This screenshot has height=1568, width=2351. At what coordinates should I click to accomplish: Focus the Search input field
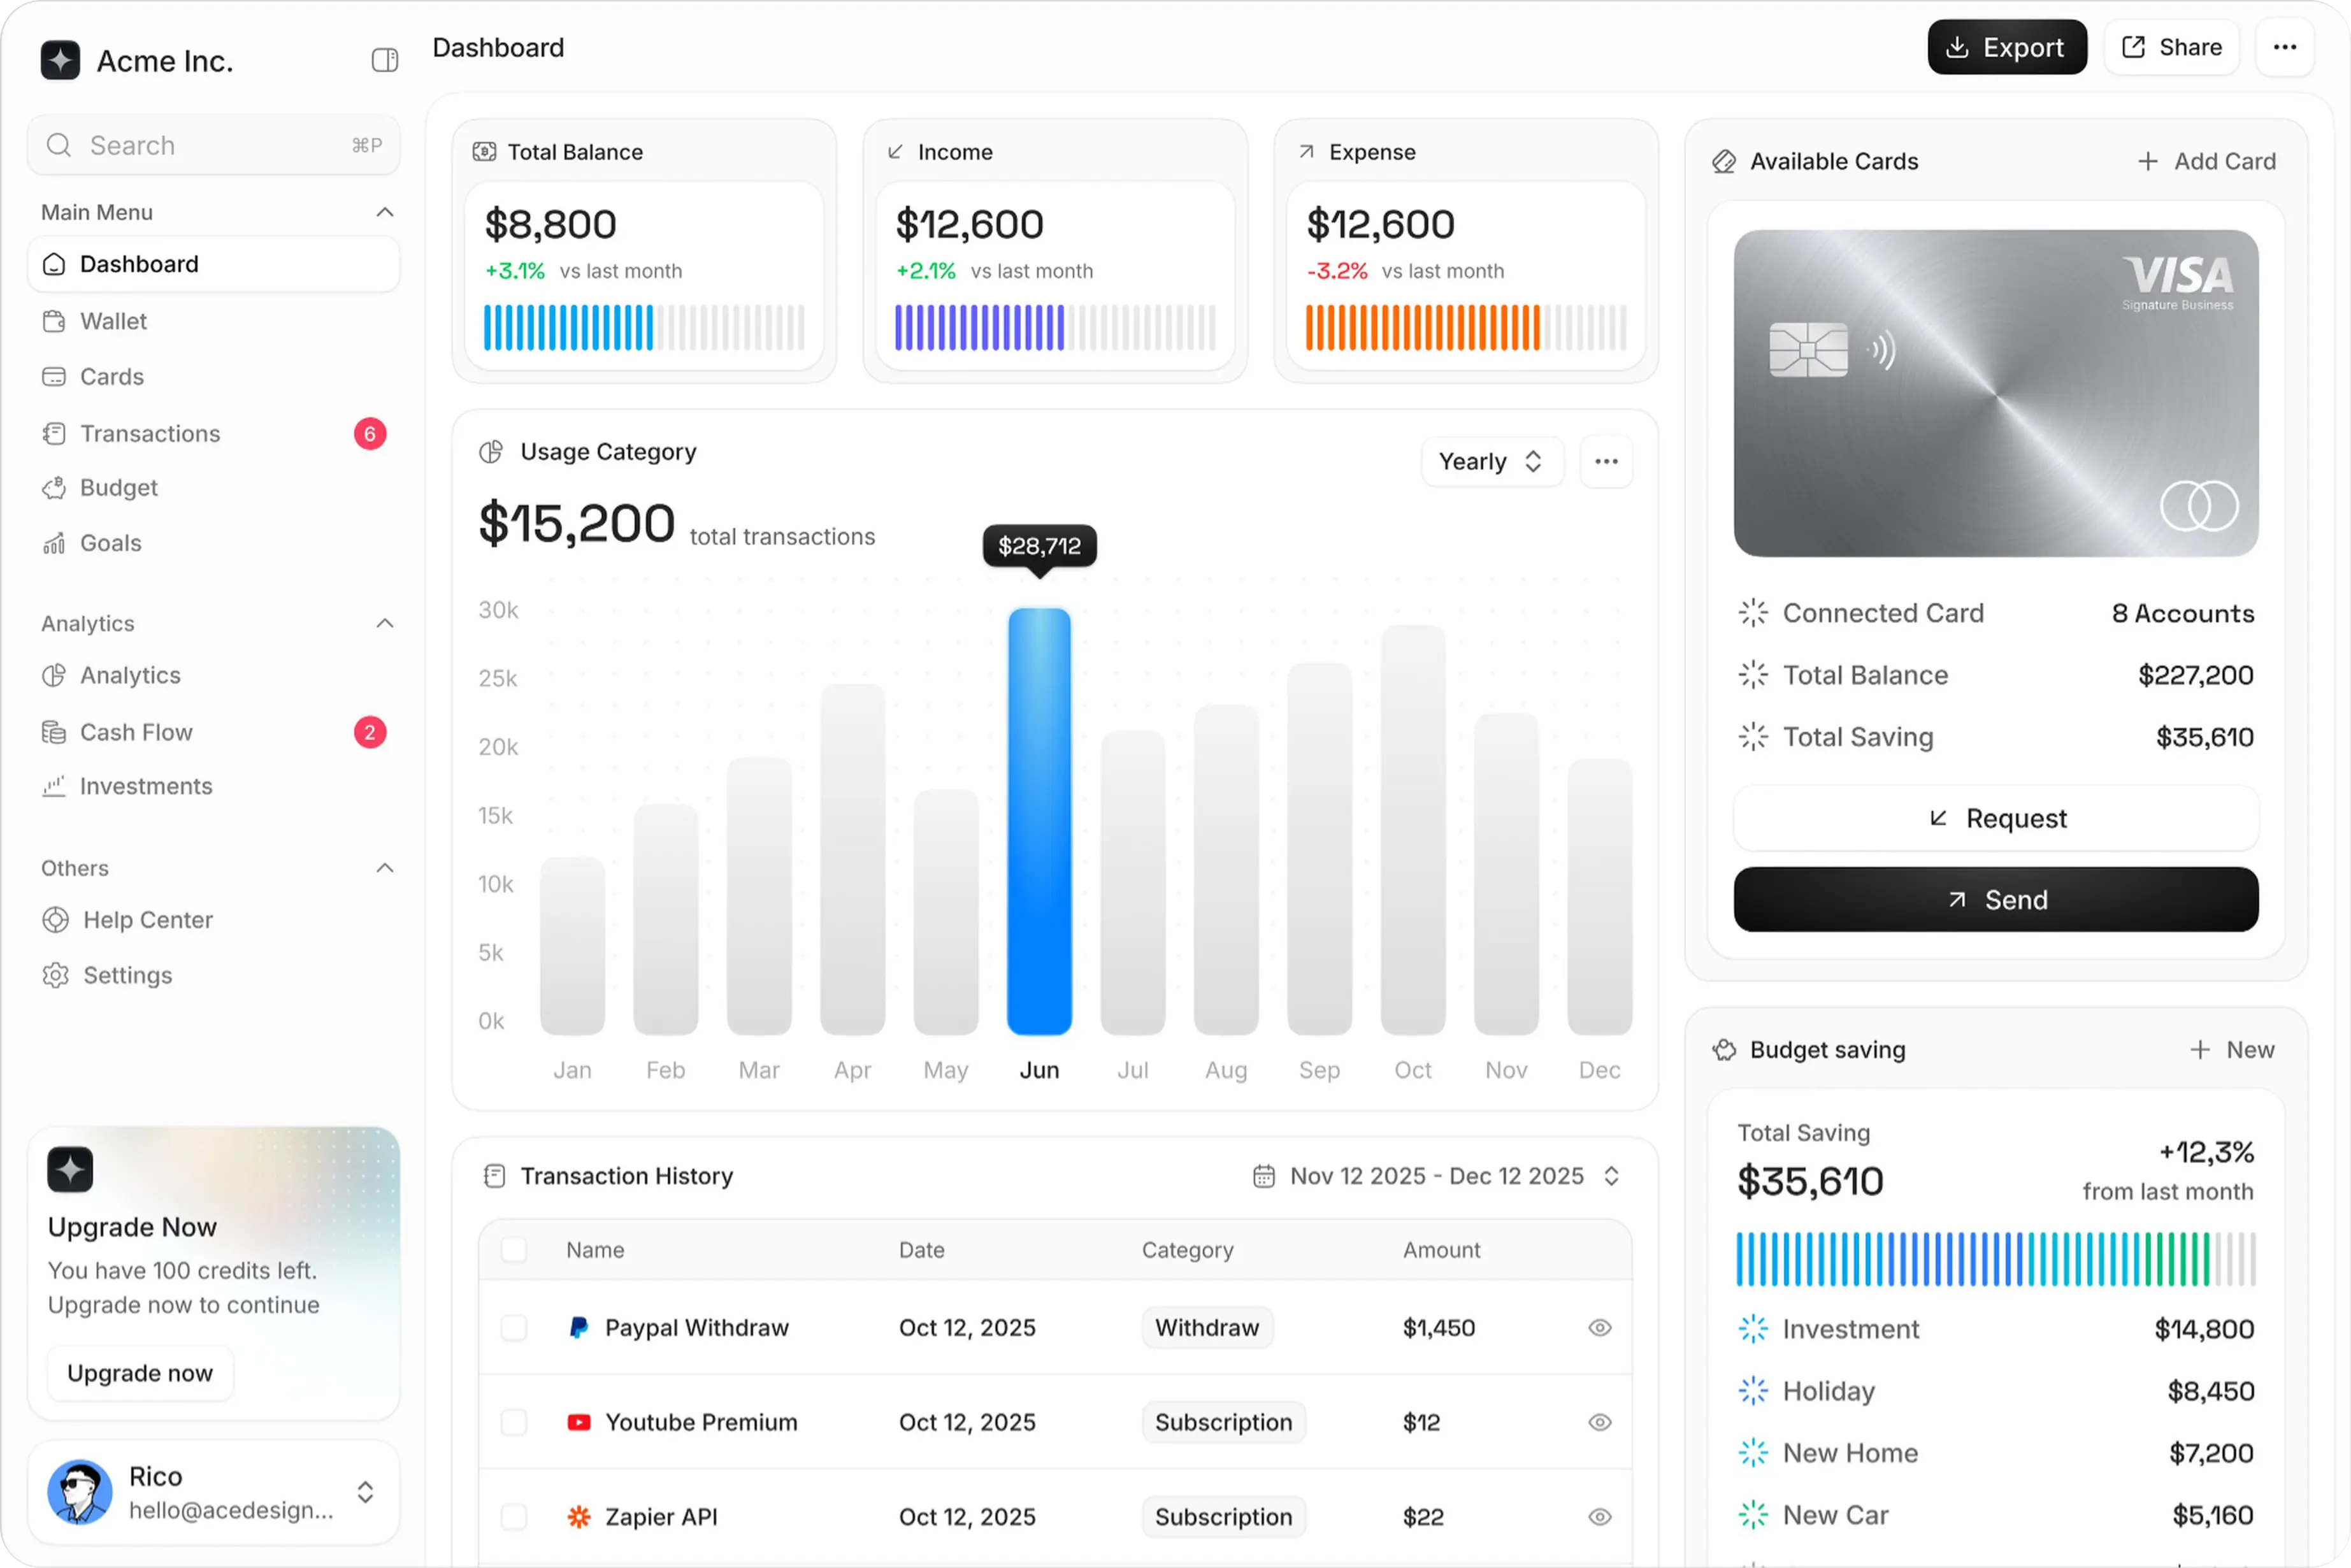coord(213,145)
